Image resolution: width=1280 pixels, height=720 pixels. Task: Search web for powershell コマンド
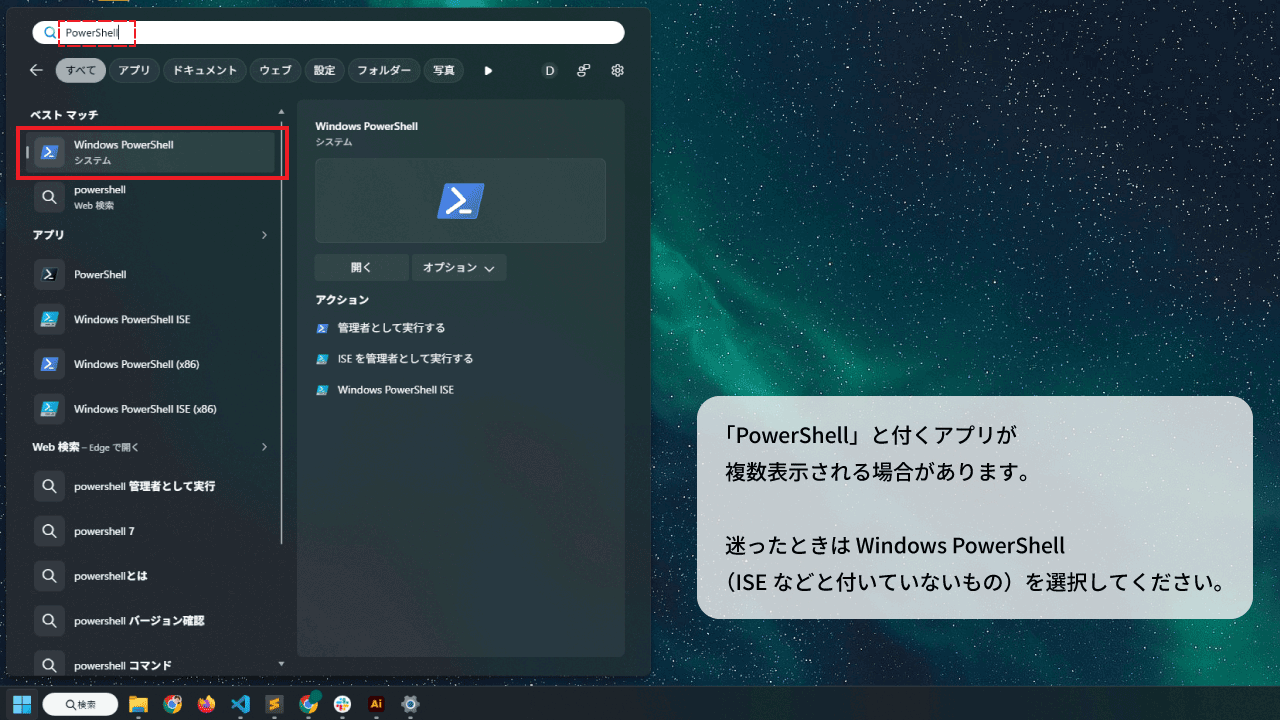(x=150, y=665)
